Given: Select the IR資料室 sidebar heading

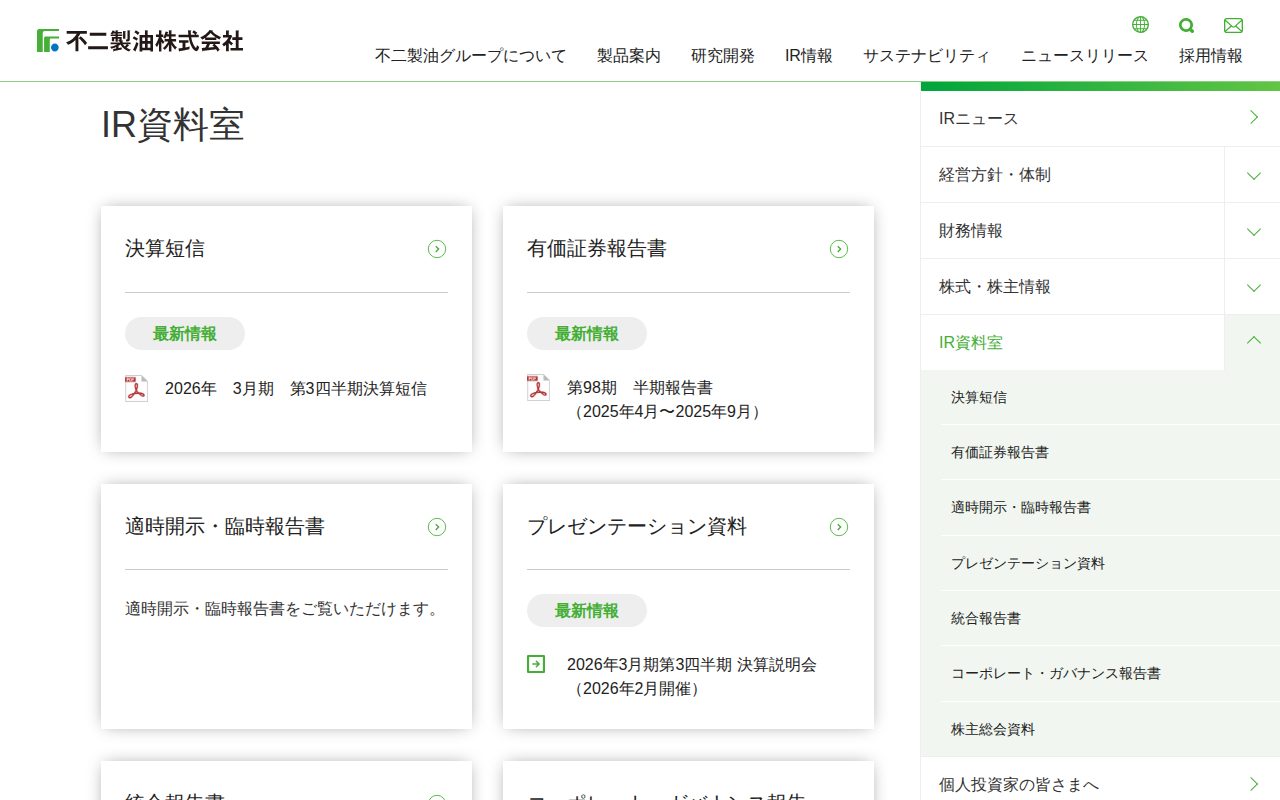Looking at the screenshot, I should coord(1072,342).
